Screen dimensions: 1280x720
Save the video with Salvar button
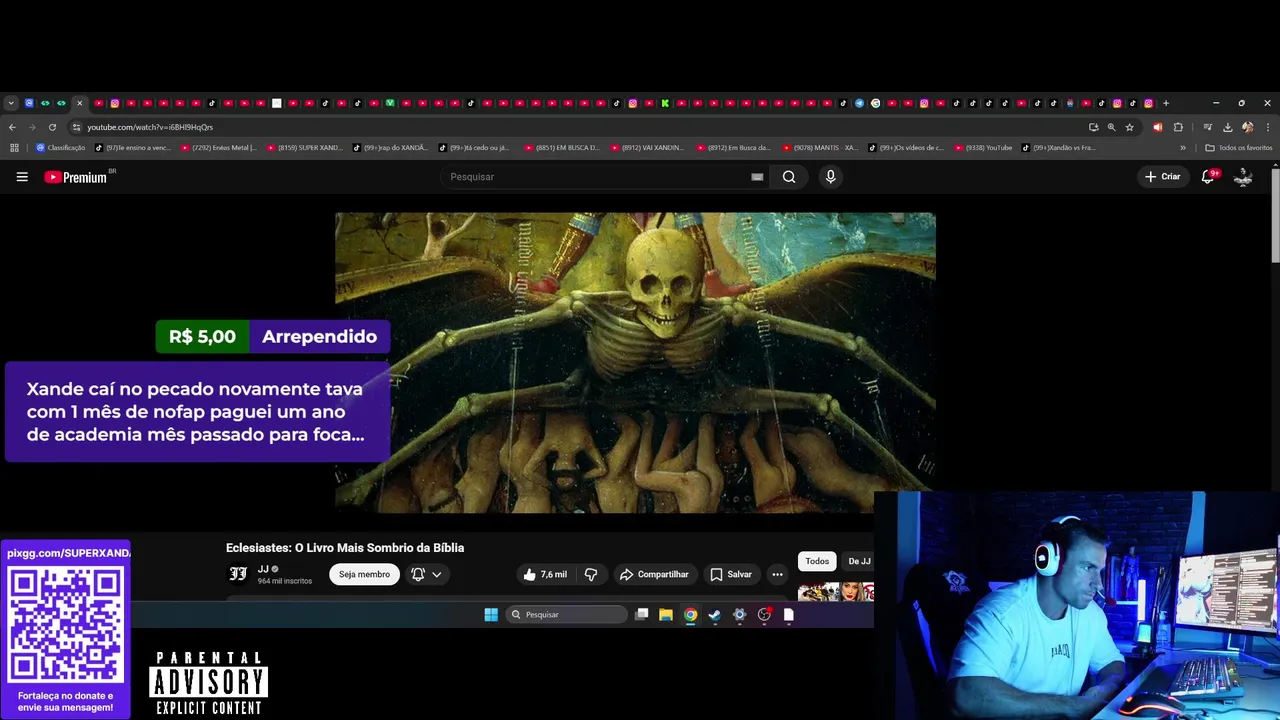coord(731,574)
